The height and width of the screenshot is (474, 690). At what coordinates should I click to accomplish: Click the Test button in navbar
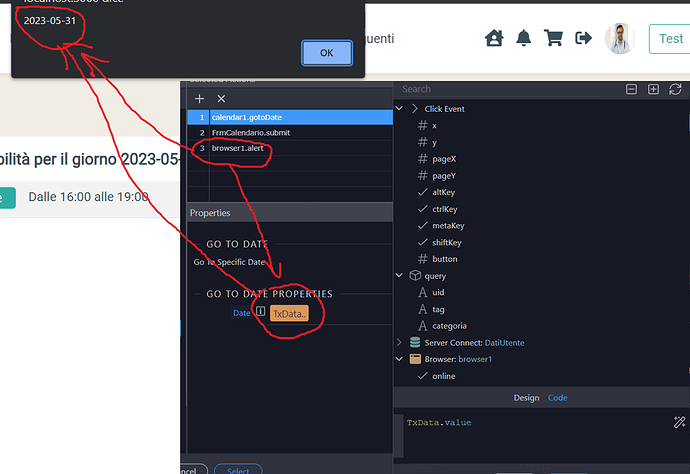(x=670, y=39)
